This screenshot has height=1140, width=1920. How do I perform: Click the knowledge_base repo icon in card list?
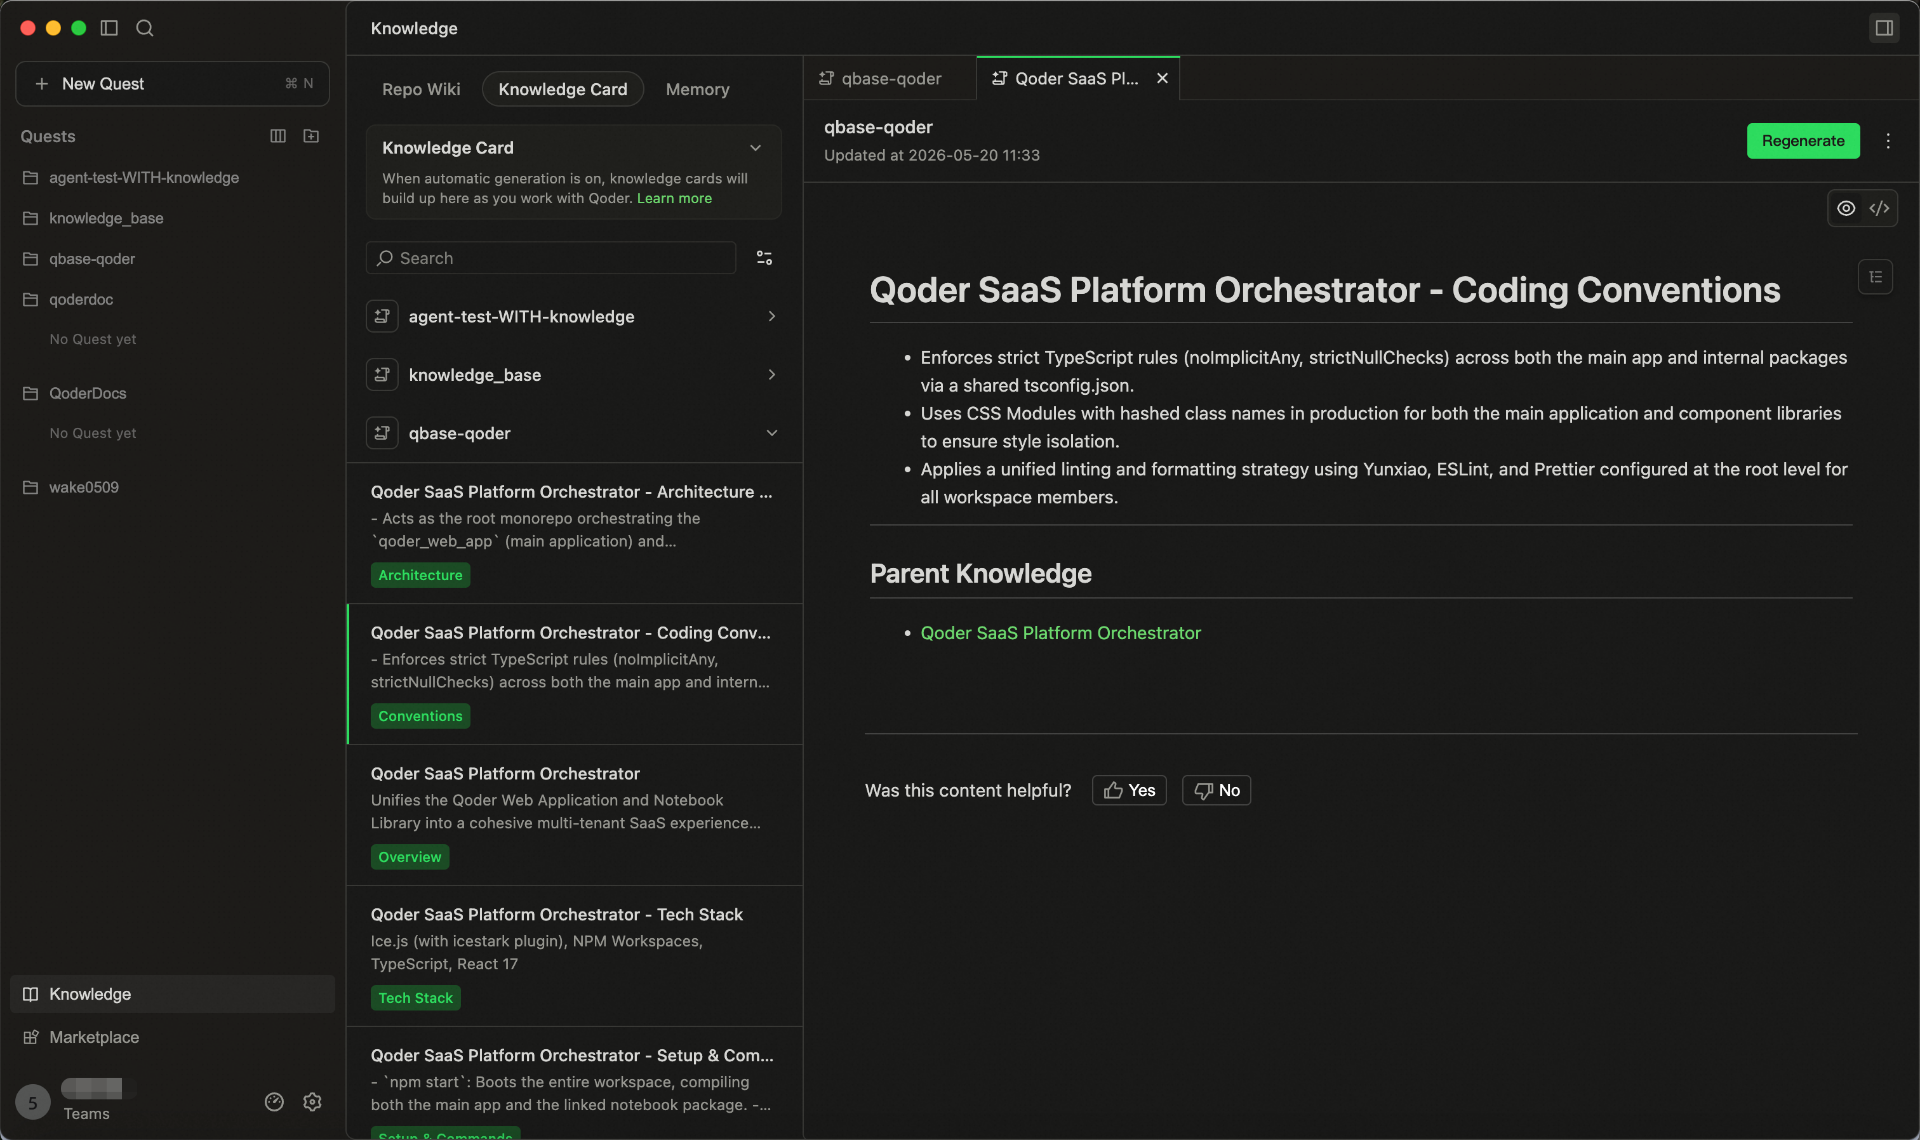click(x=382, y=375)
